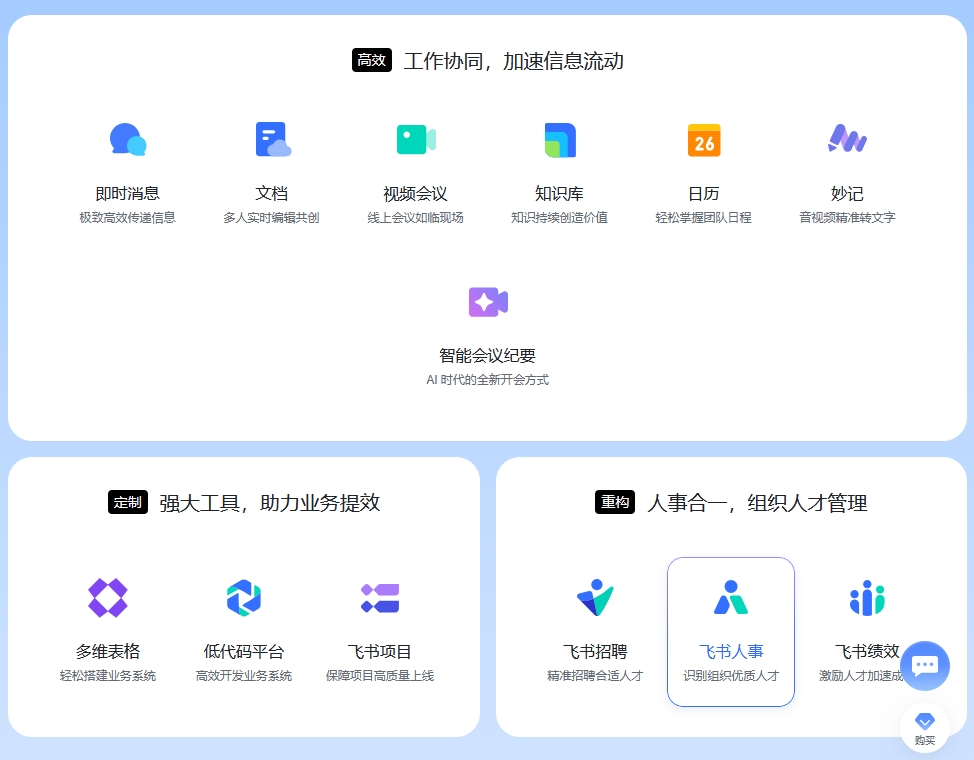
Task: Open the 飞书绩效 title
Action: pos(867,651)
